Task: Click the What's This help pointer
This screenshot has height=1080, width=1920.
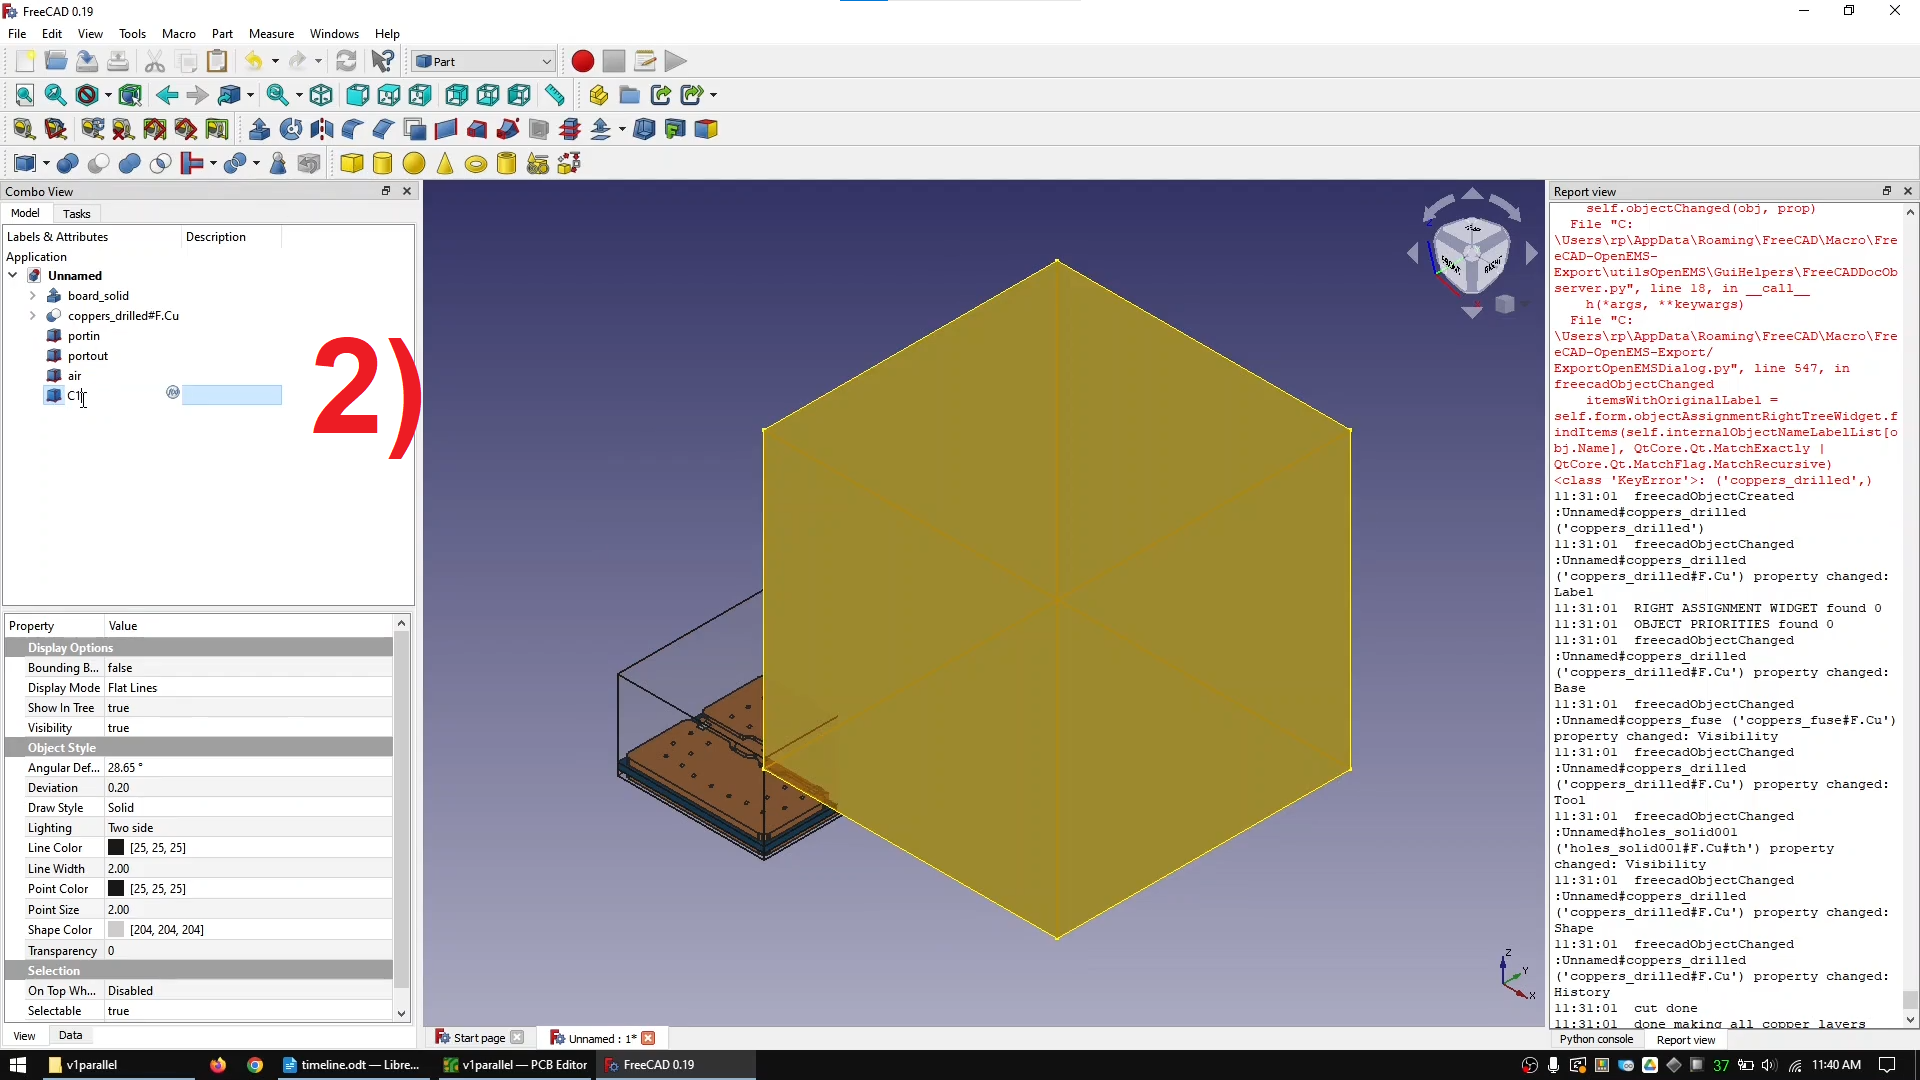Action: 383,61
